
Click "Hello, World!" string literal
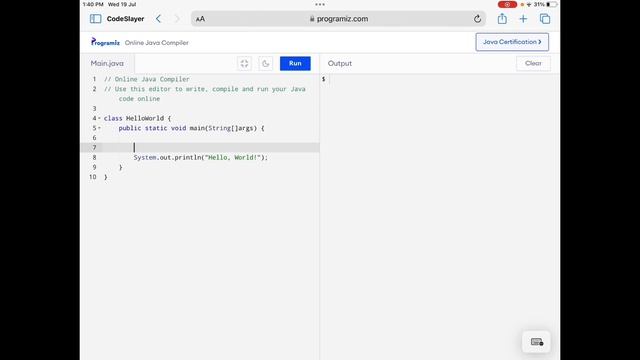click(232, 158)
